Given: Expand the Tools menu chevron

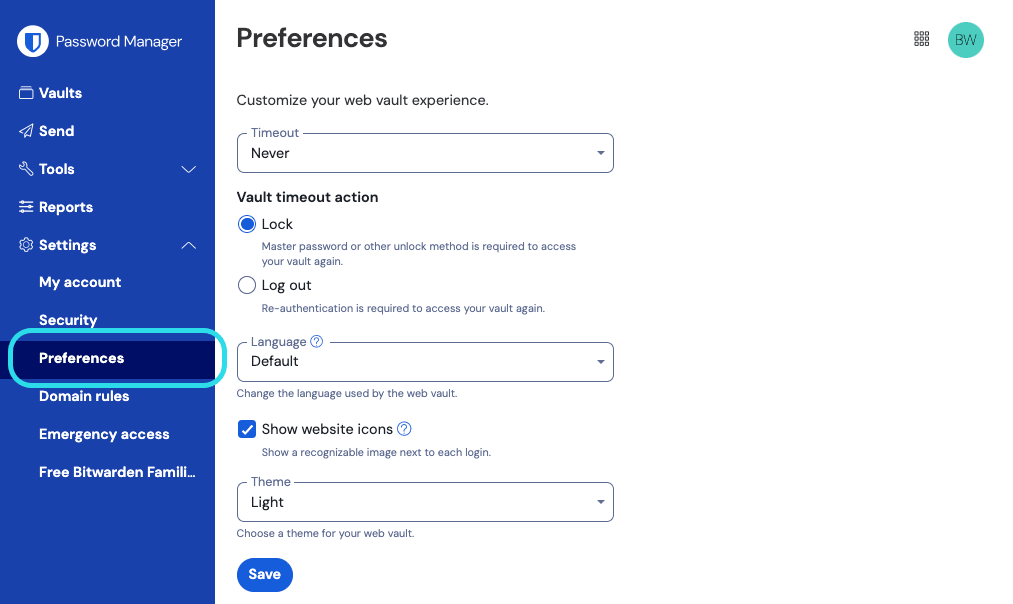Looking at the screenshot, I should coord(188,169).
